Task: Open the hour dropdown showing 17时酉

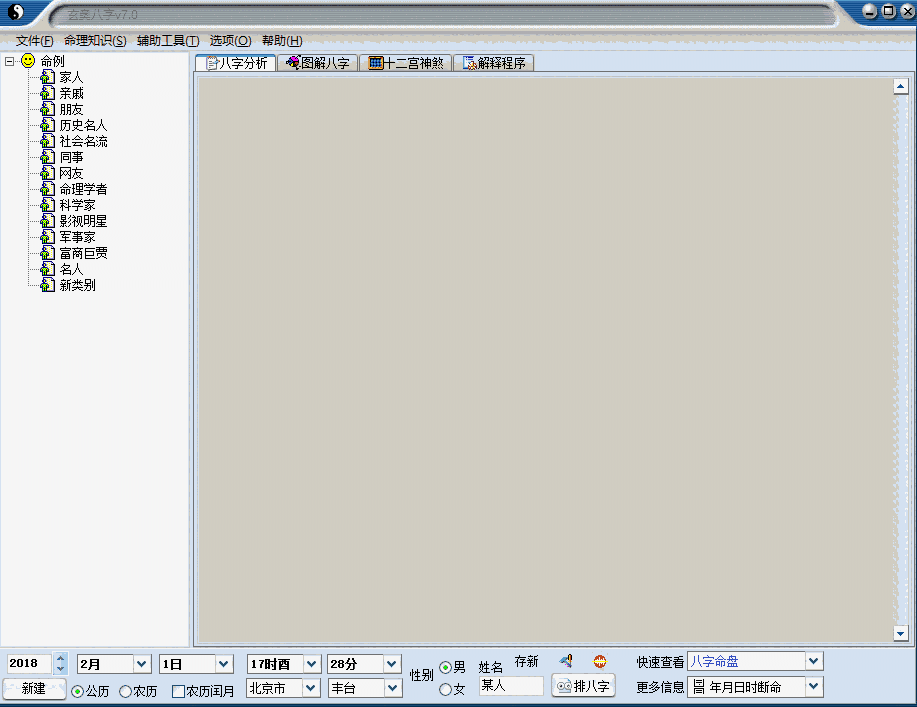Action: tap(311, 664)
